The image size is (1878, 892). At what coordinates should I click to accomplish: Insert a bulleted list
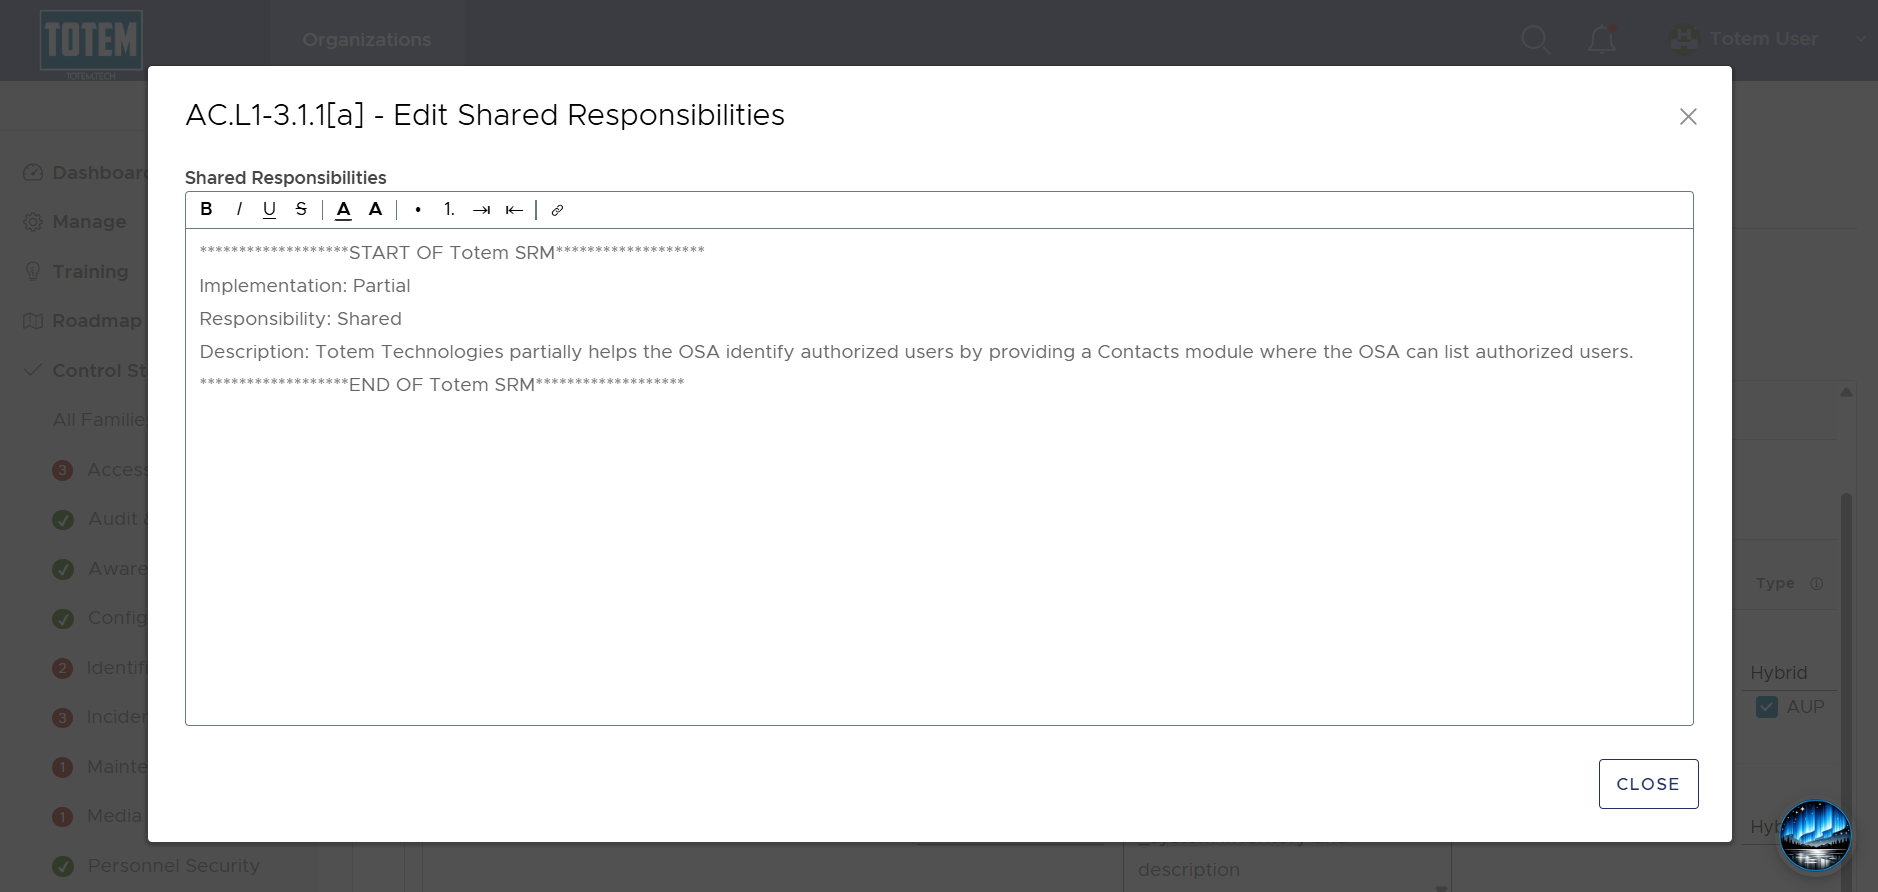[418, 209]
